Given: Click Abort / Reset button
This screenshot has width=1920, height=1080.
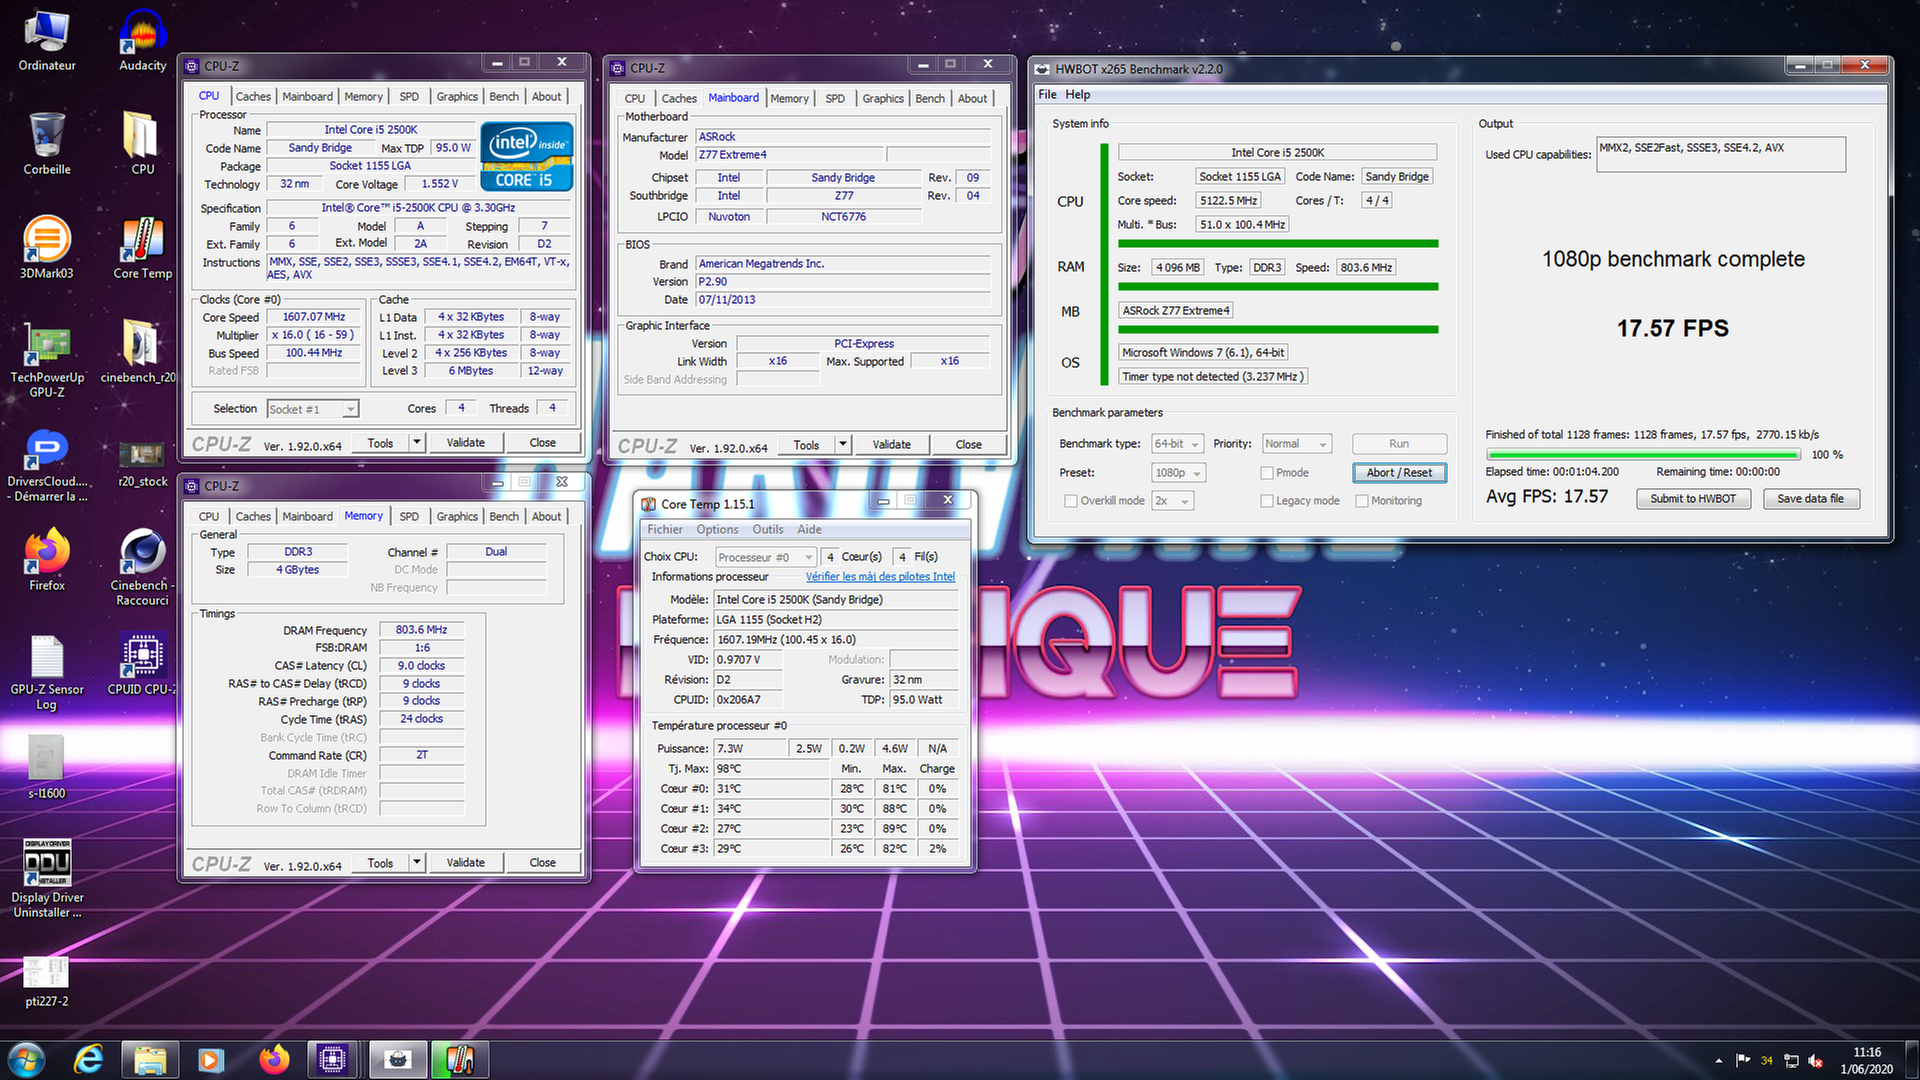Looking at the screenshot, I should (x=1399, y=473).
